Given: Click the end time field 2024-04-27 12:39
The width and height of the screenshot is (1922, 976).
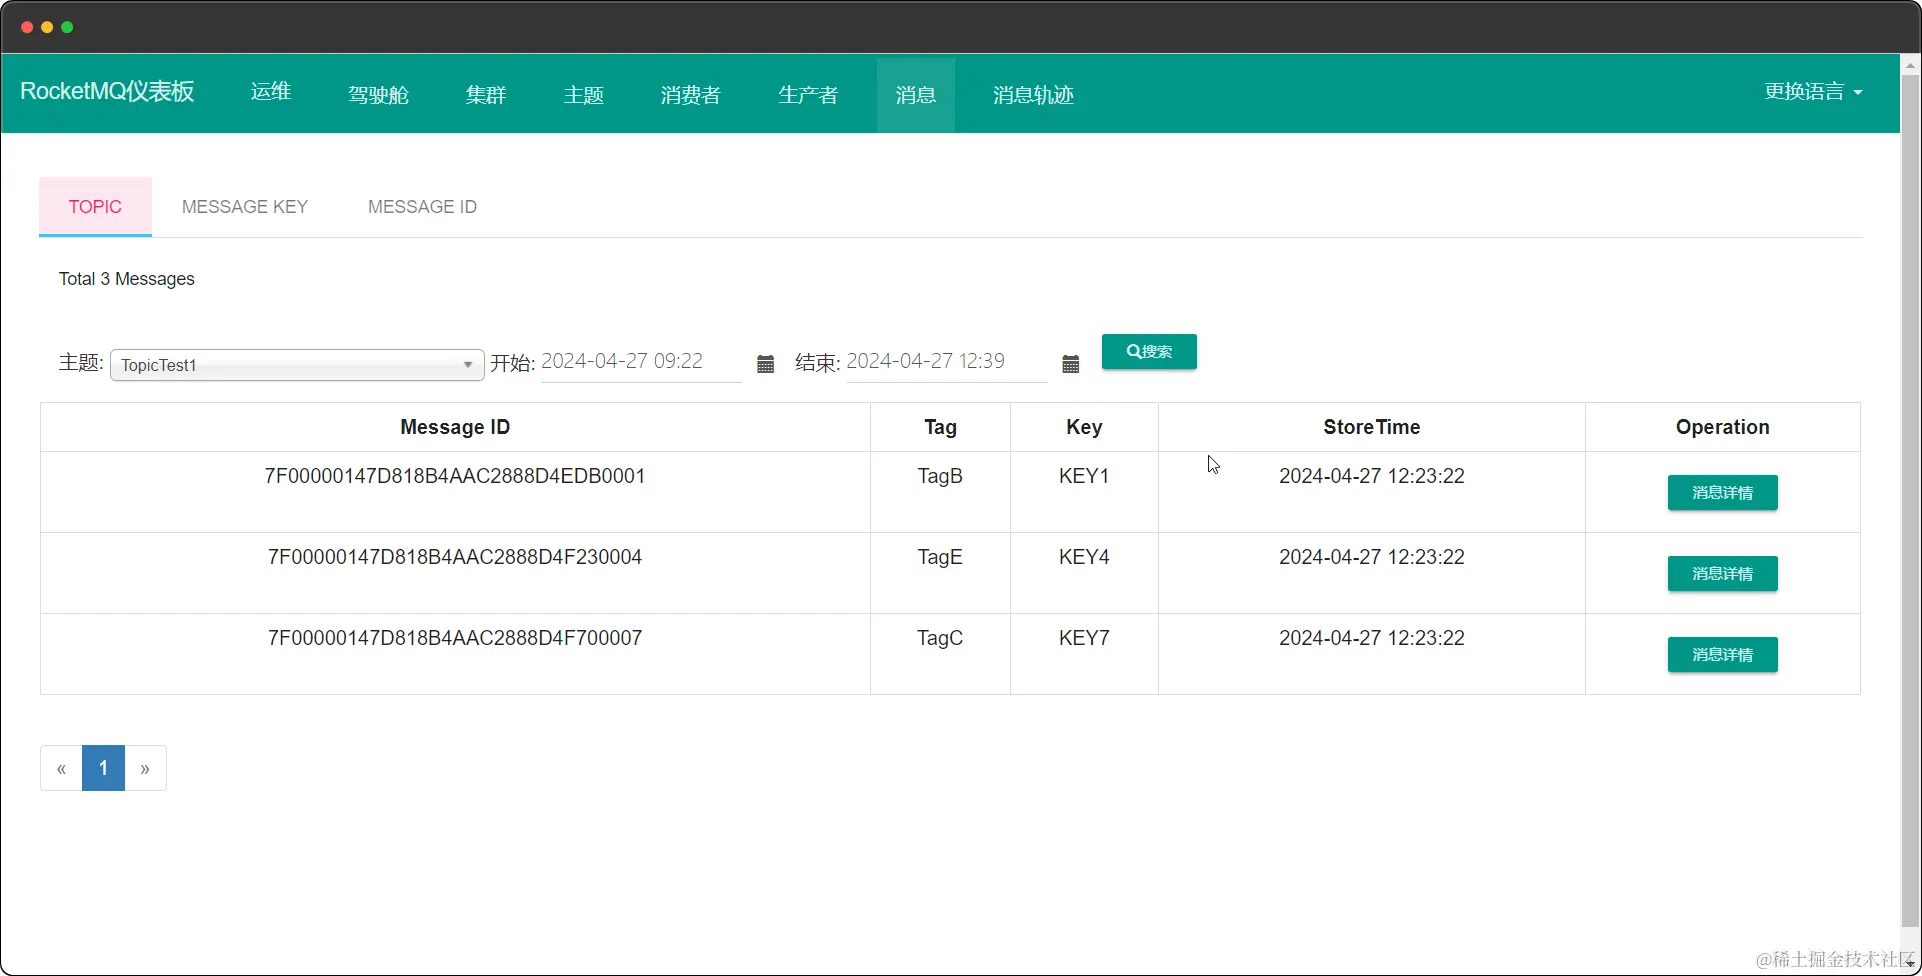Looking at the screenshot, I should 946,362.
